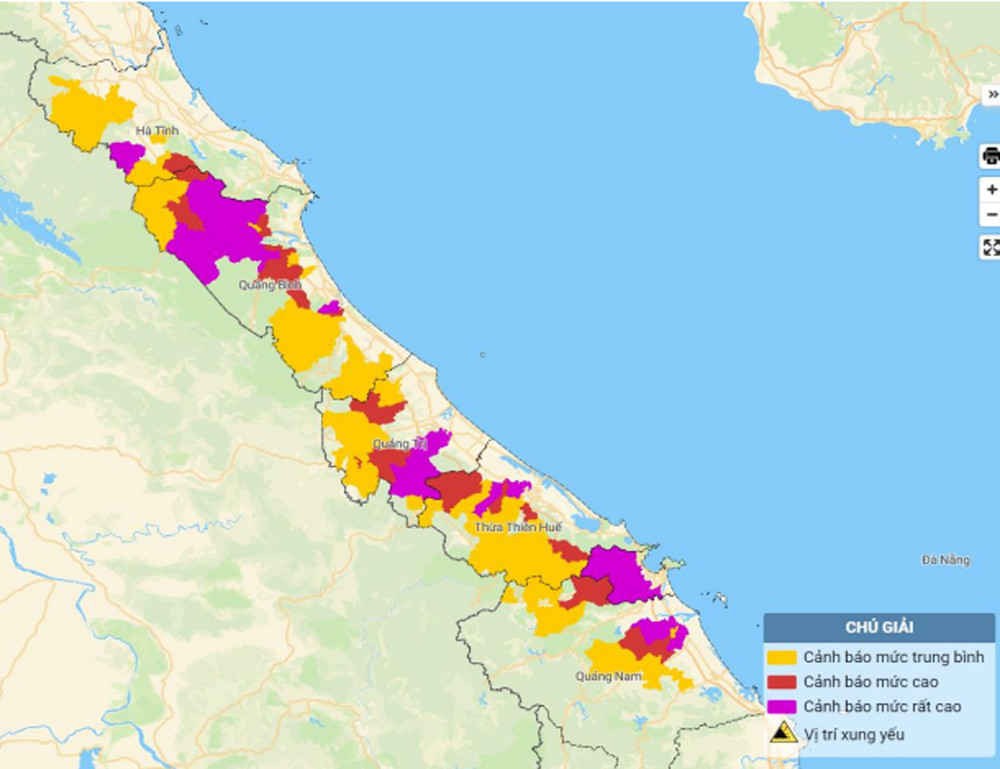Select the yellow medium-warning swatch in legend
The width and height of the screenshot is (1000, 769).
coord(782,657)
